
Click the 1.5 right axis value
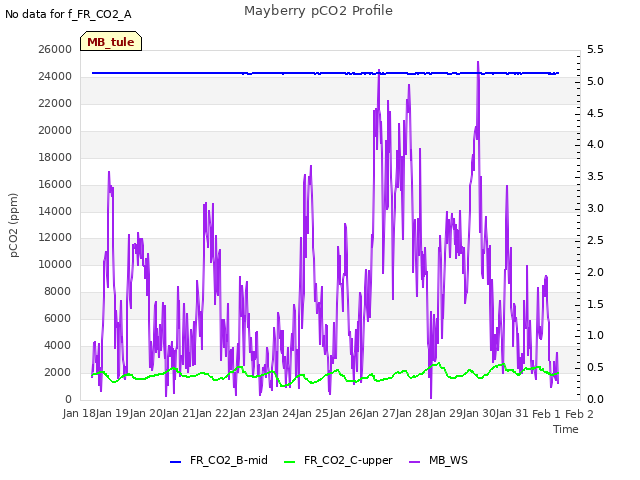click(x=595, y=304)
